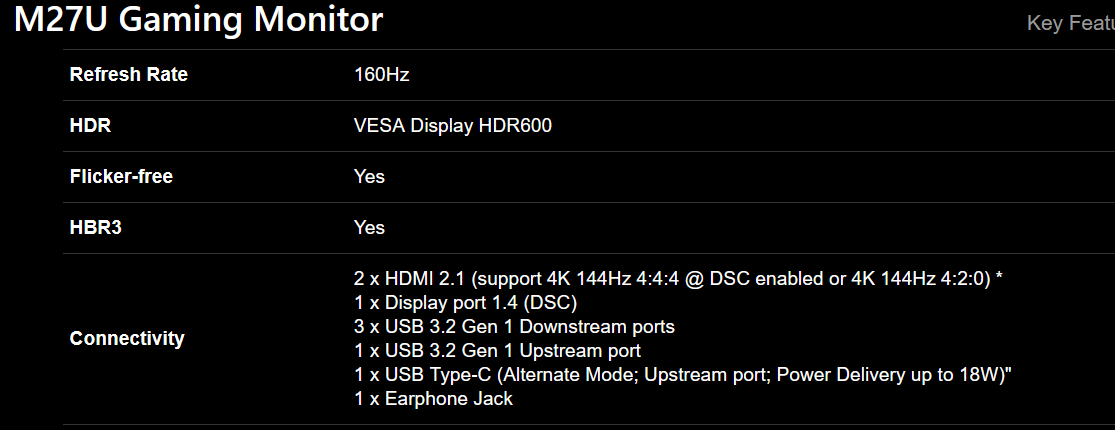Click the VESA Display HDR600 value
Viewport: 1115px width, 430px height.
[x=452, y=126]
